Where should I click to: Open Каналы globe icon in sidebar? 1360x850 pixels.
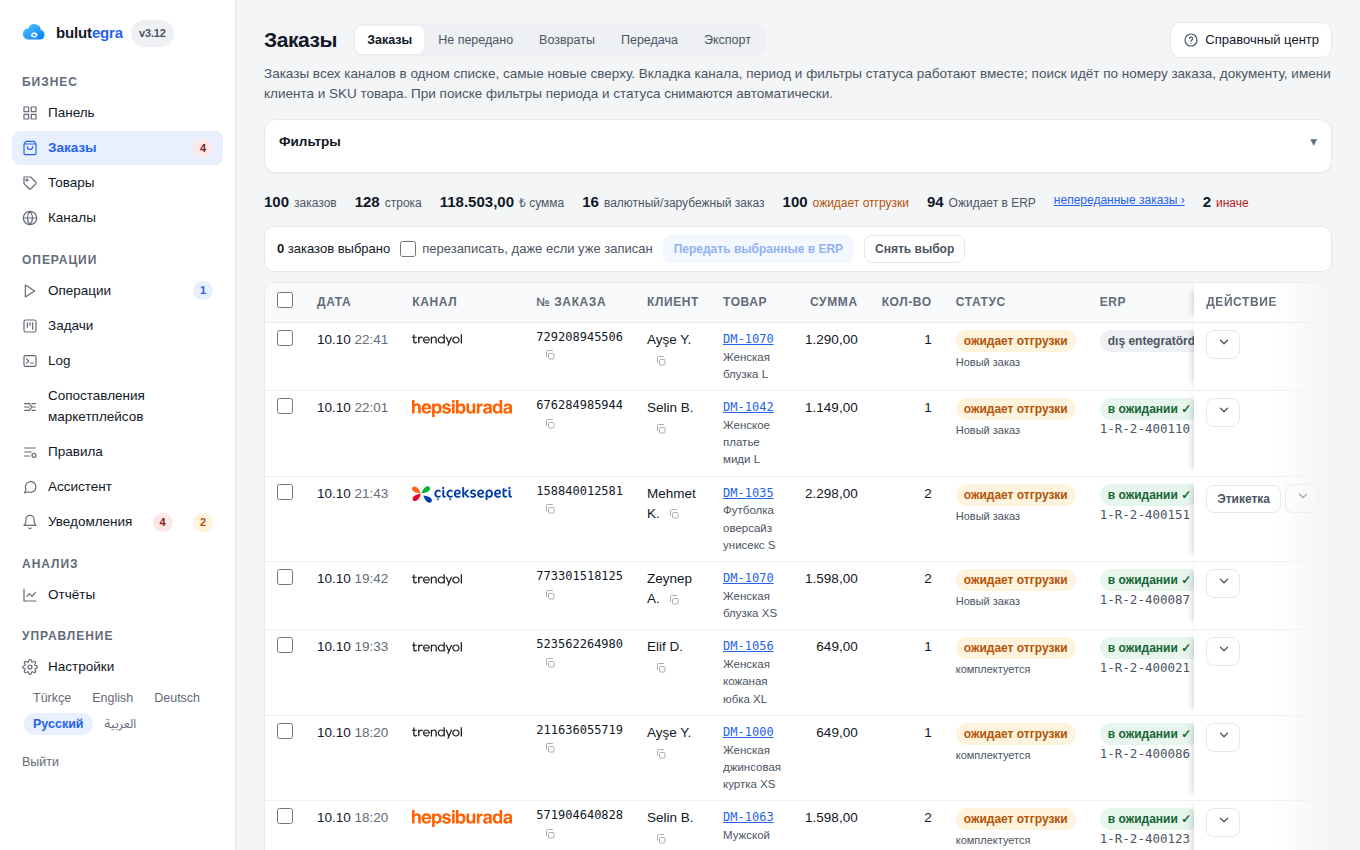coord(30,218)
